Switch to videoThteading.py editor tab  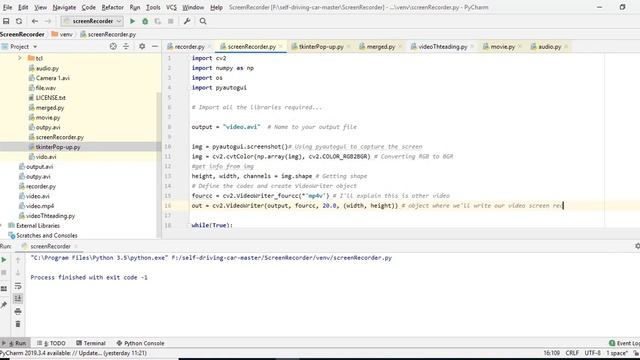coord(442,47)
